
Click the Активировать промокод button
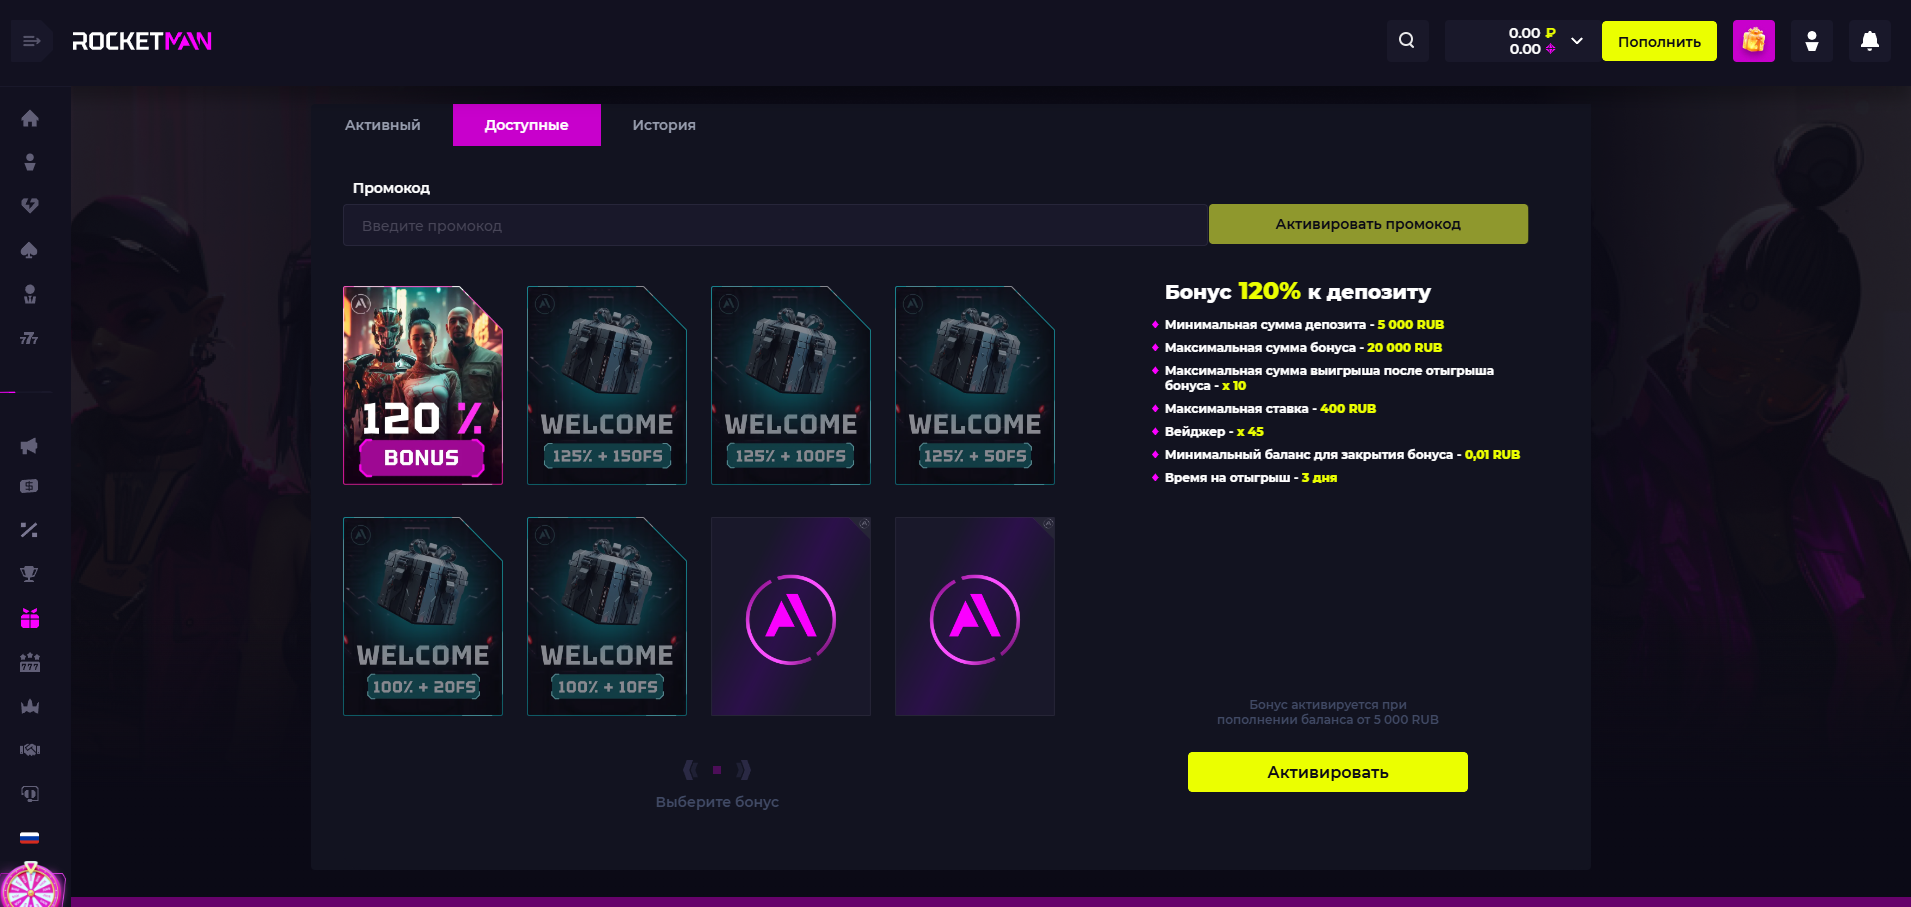(x=1367, y=224)
